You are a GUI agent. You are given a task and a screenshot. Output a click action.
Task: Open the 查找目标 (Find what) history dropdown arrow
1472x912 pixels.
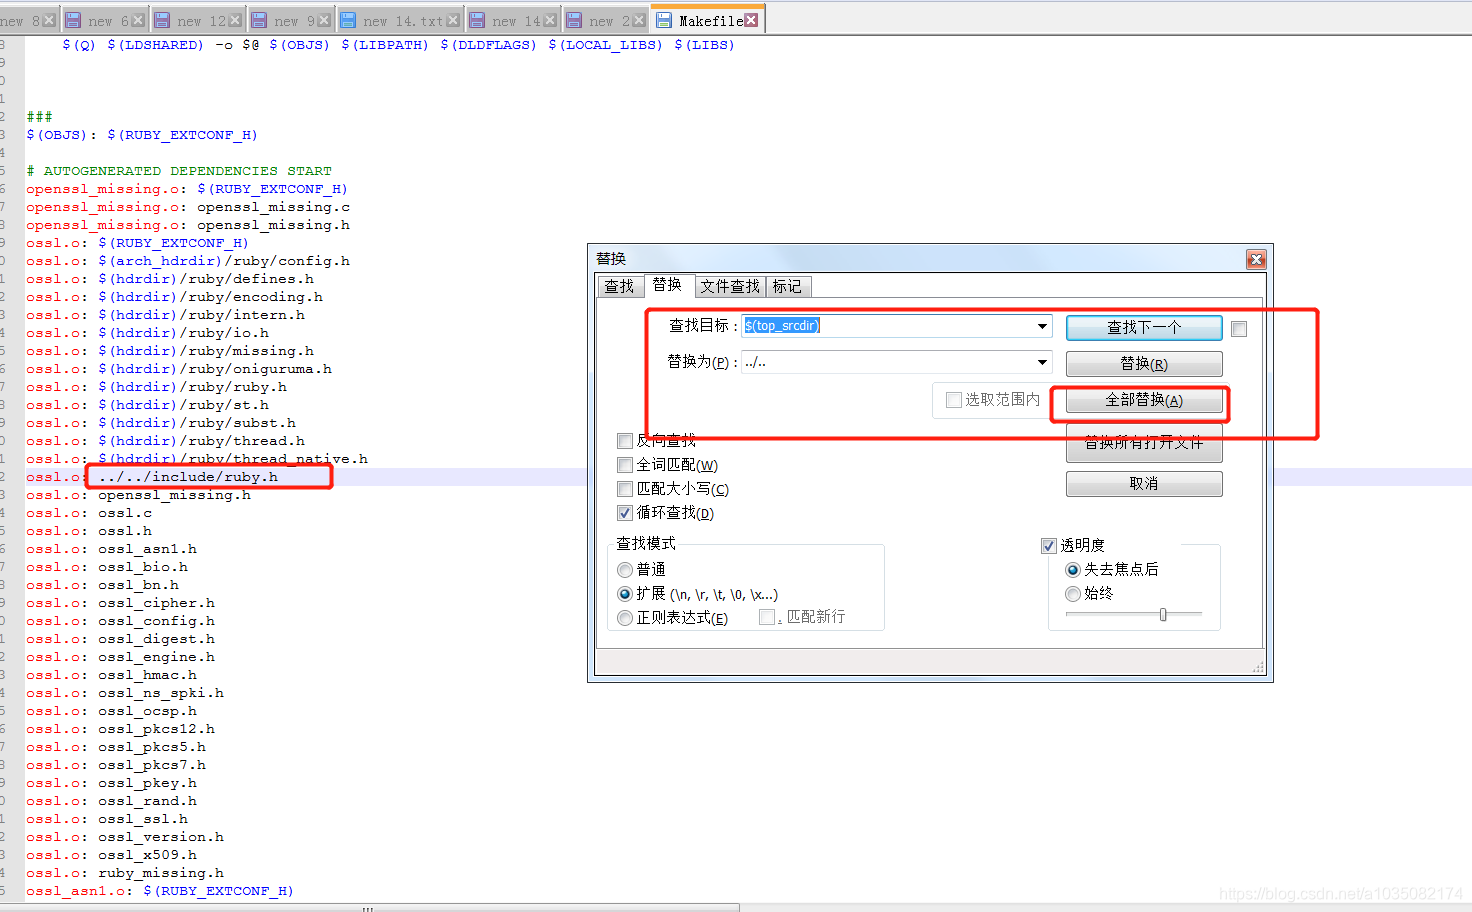coord(1042,326)
